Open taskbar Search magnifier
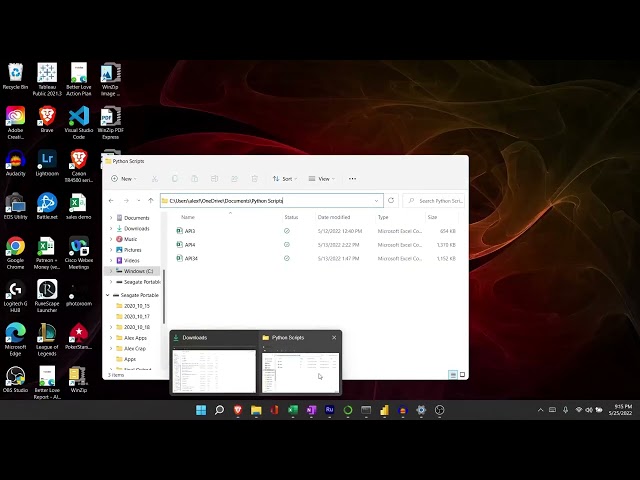640x480 pixels. 219,410
